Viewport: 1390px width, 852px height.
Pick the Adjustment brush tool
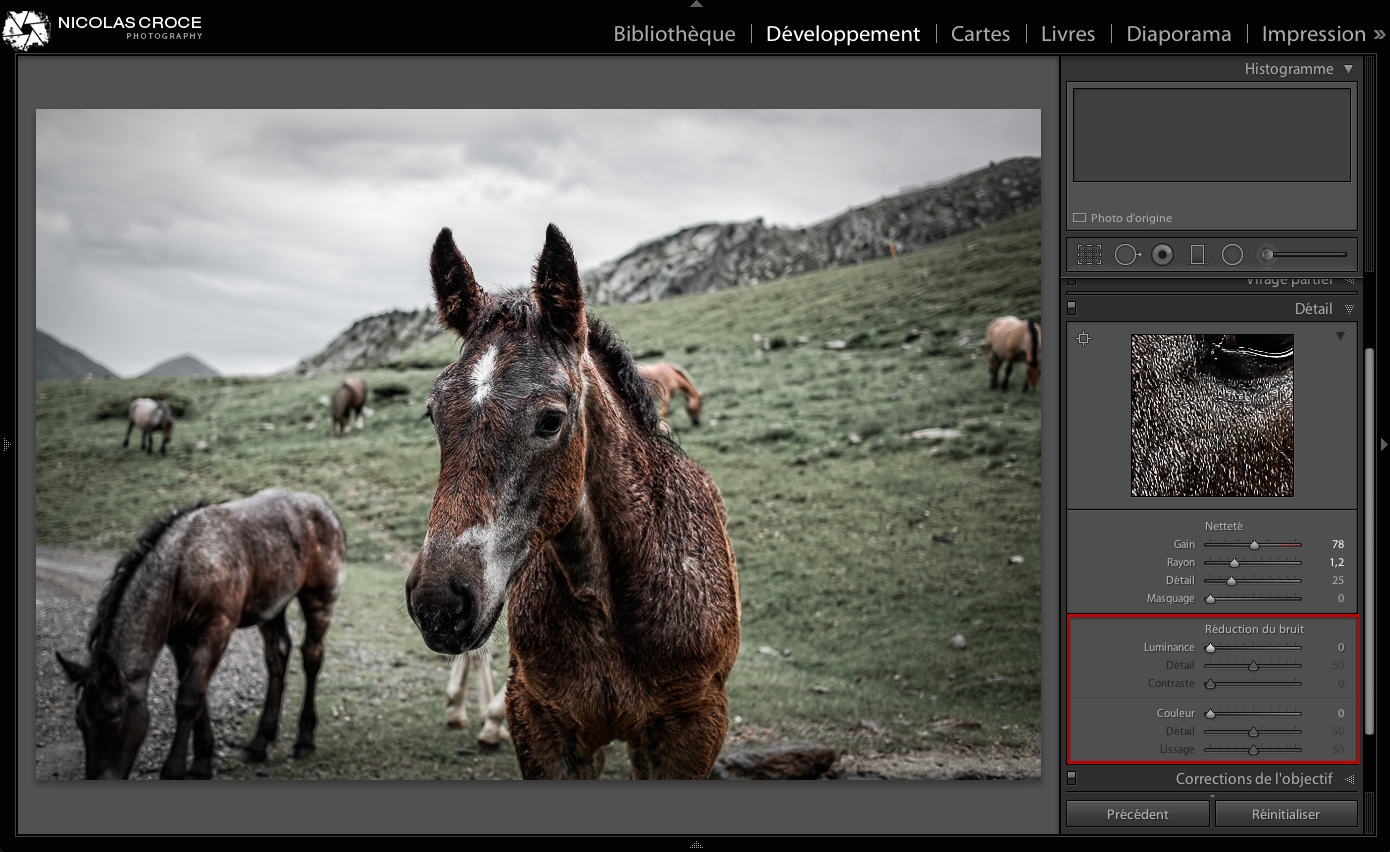[x=1267, y=254]
